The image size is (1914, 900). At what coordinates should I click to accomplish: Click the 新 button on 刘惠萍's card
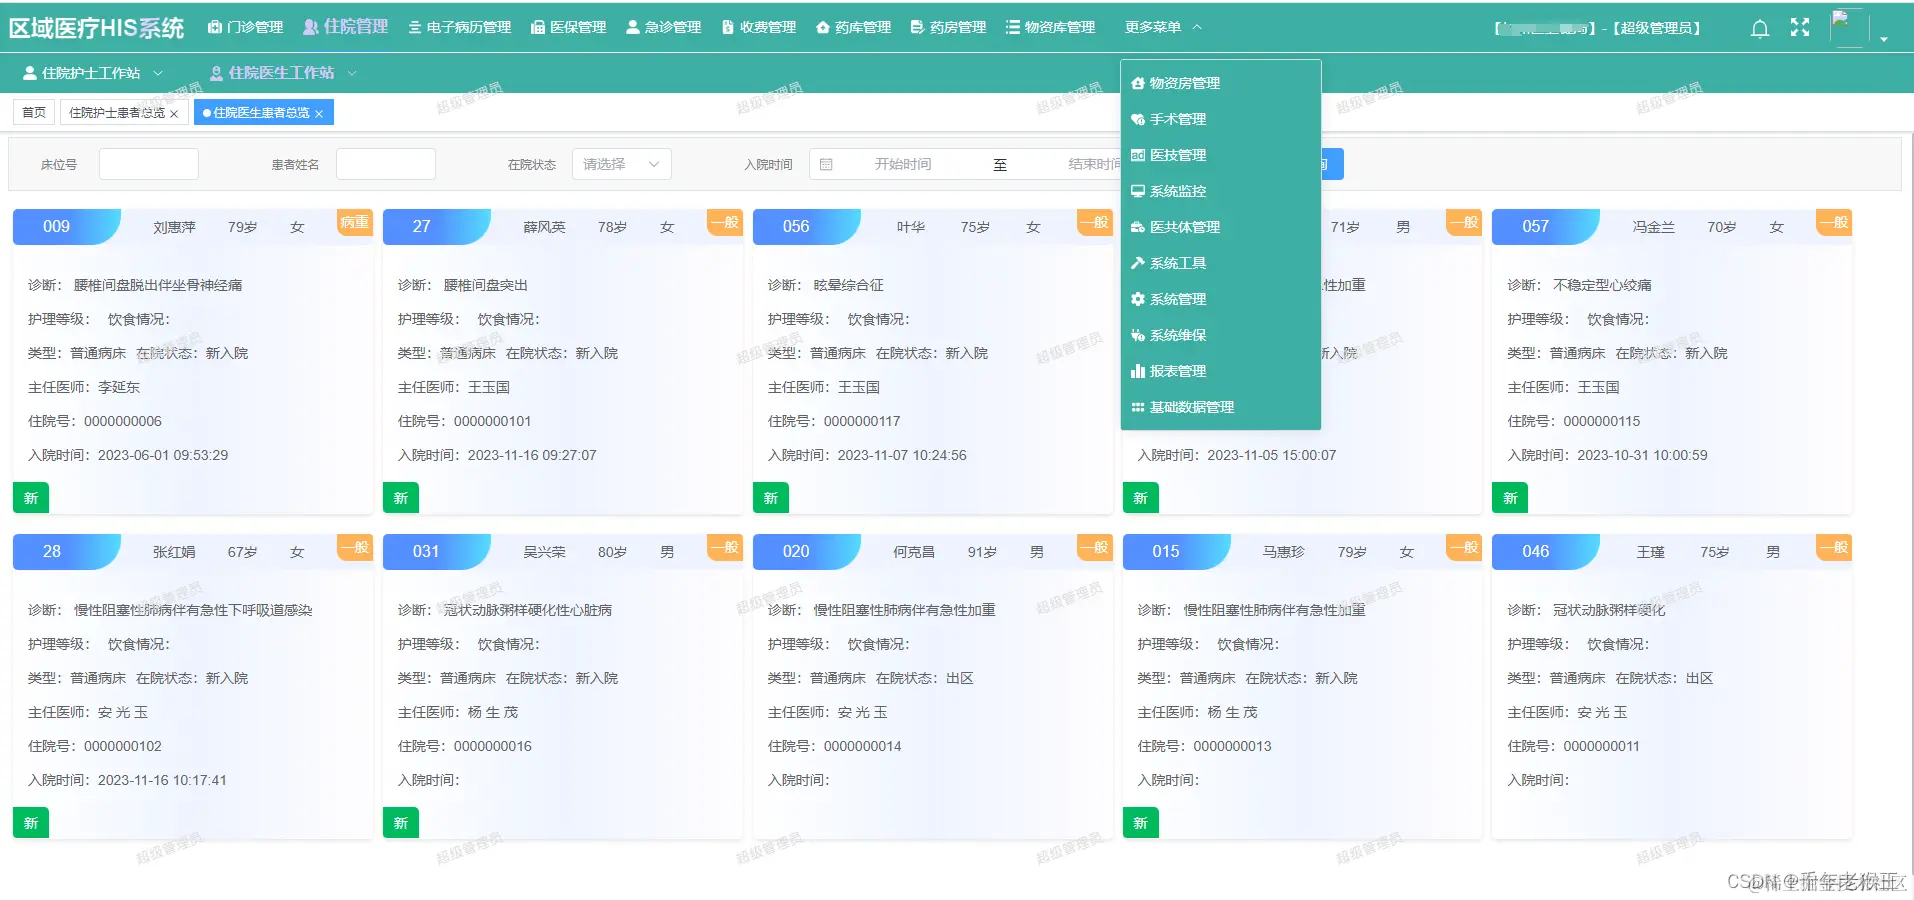[30, 497]
